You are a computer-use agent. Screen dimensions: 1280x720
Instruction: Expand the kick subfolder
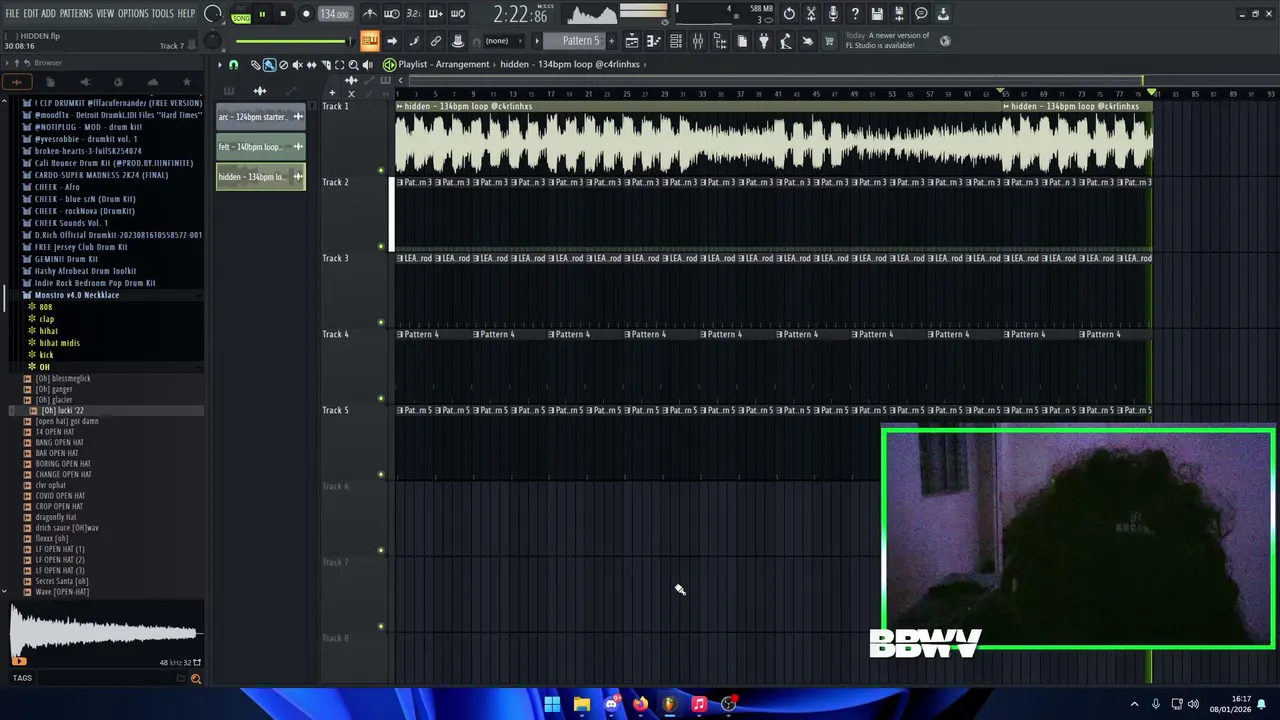(x=46, y=355)
